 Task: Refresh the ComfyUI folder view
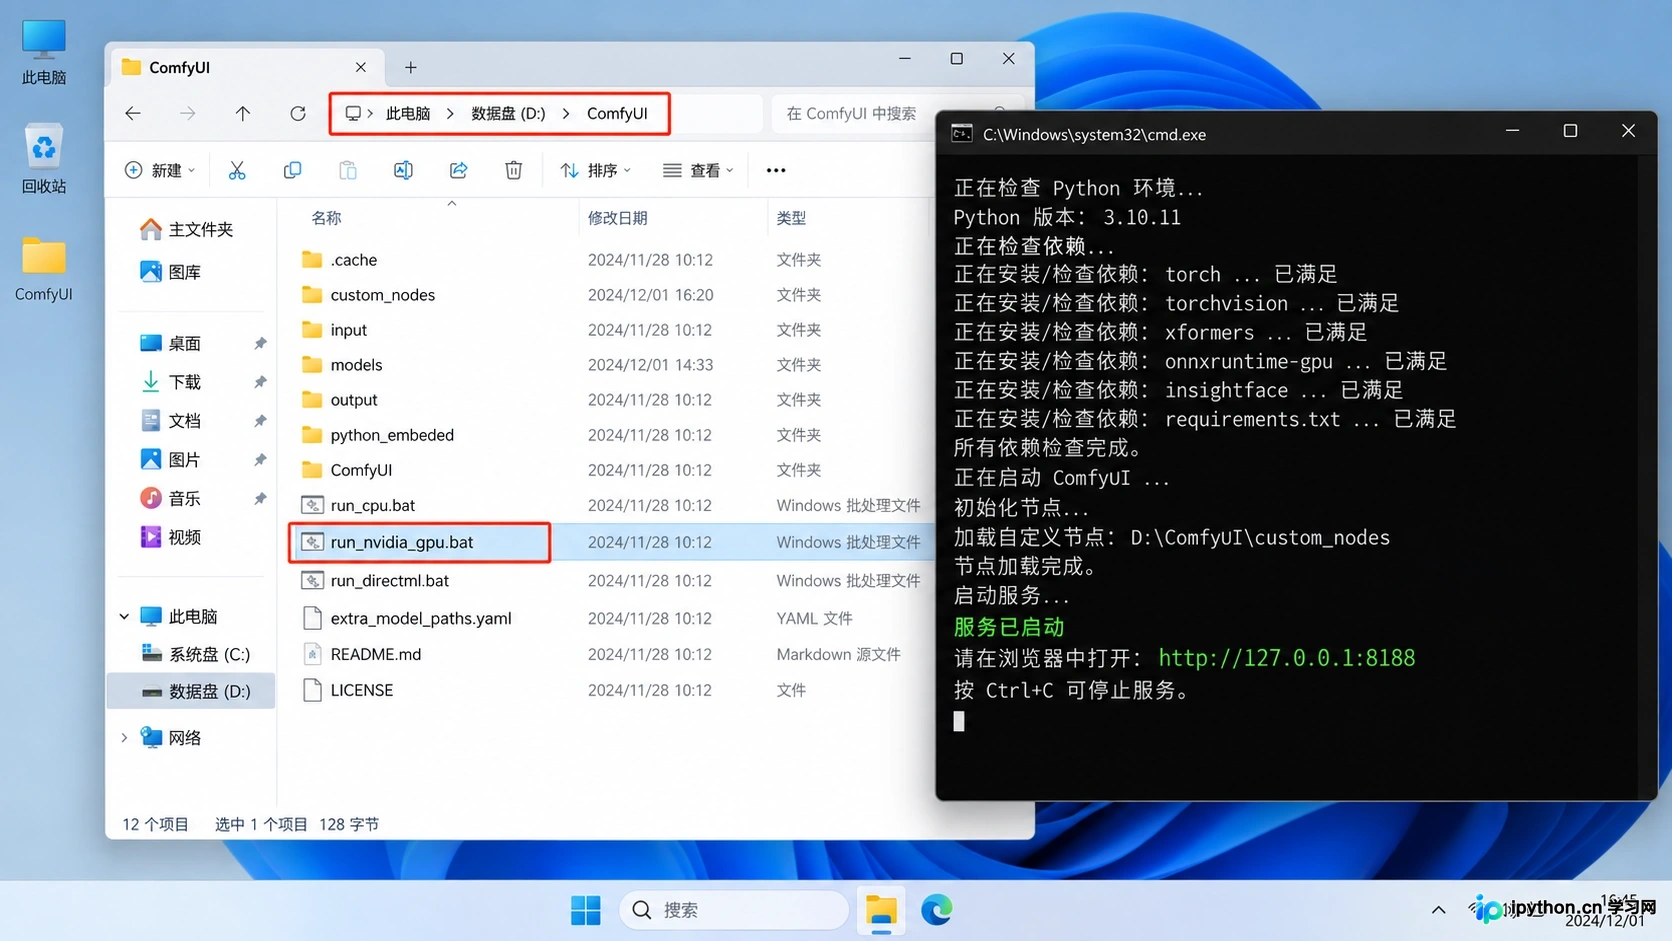coord(298,114)
